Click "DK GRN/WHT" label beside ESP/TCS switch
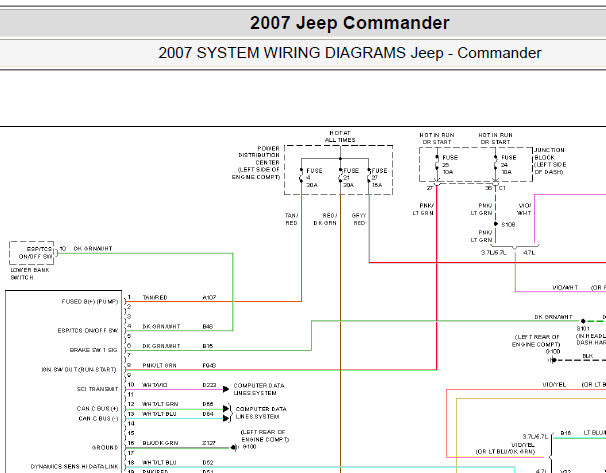 93,248
